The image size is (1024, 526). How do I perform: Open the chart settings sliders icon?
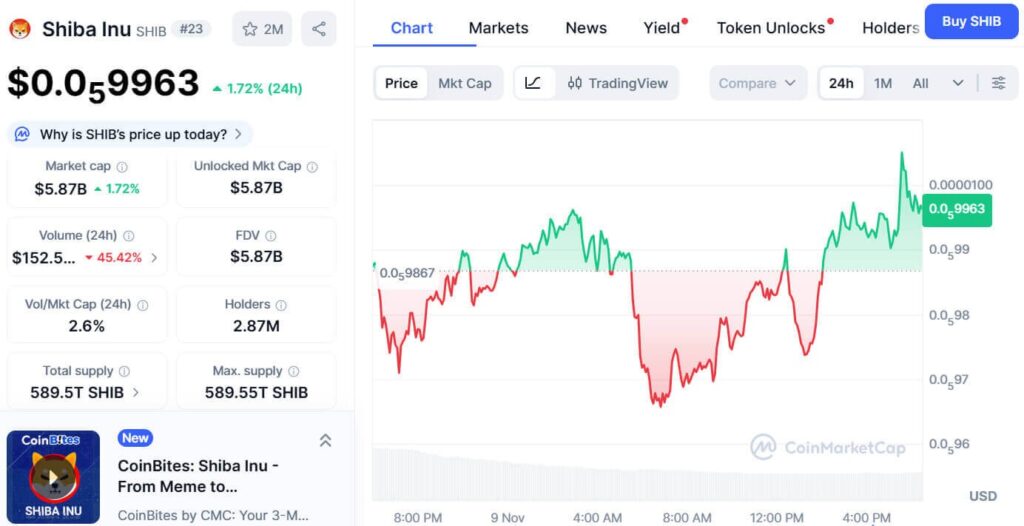pos(998,83)
